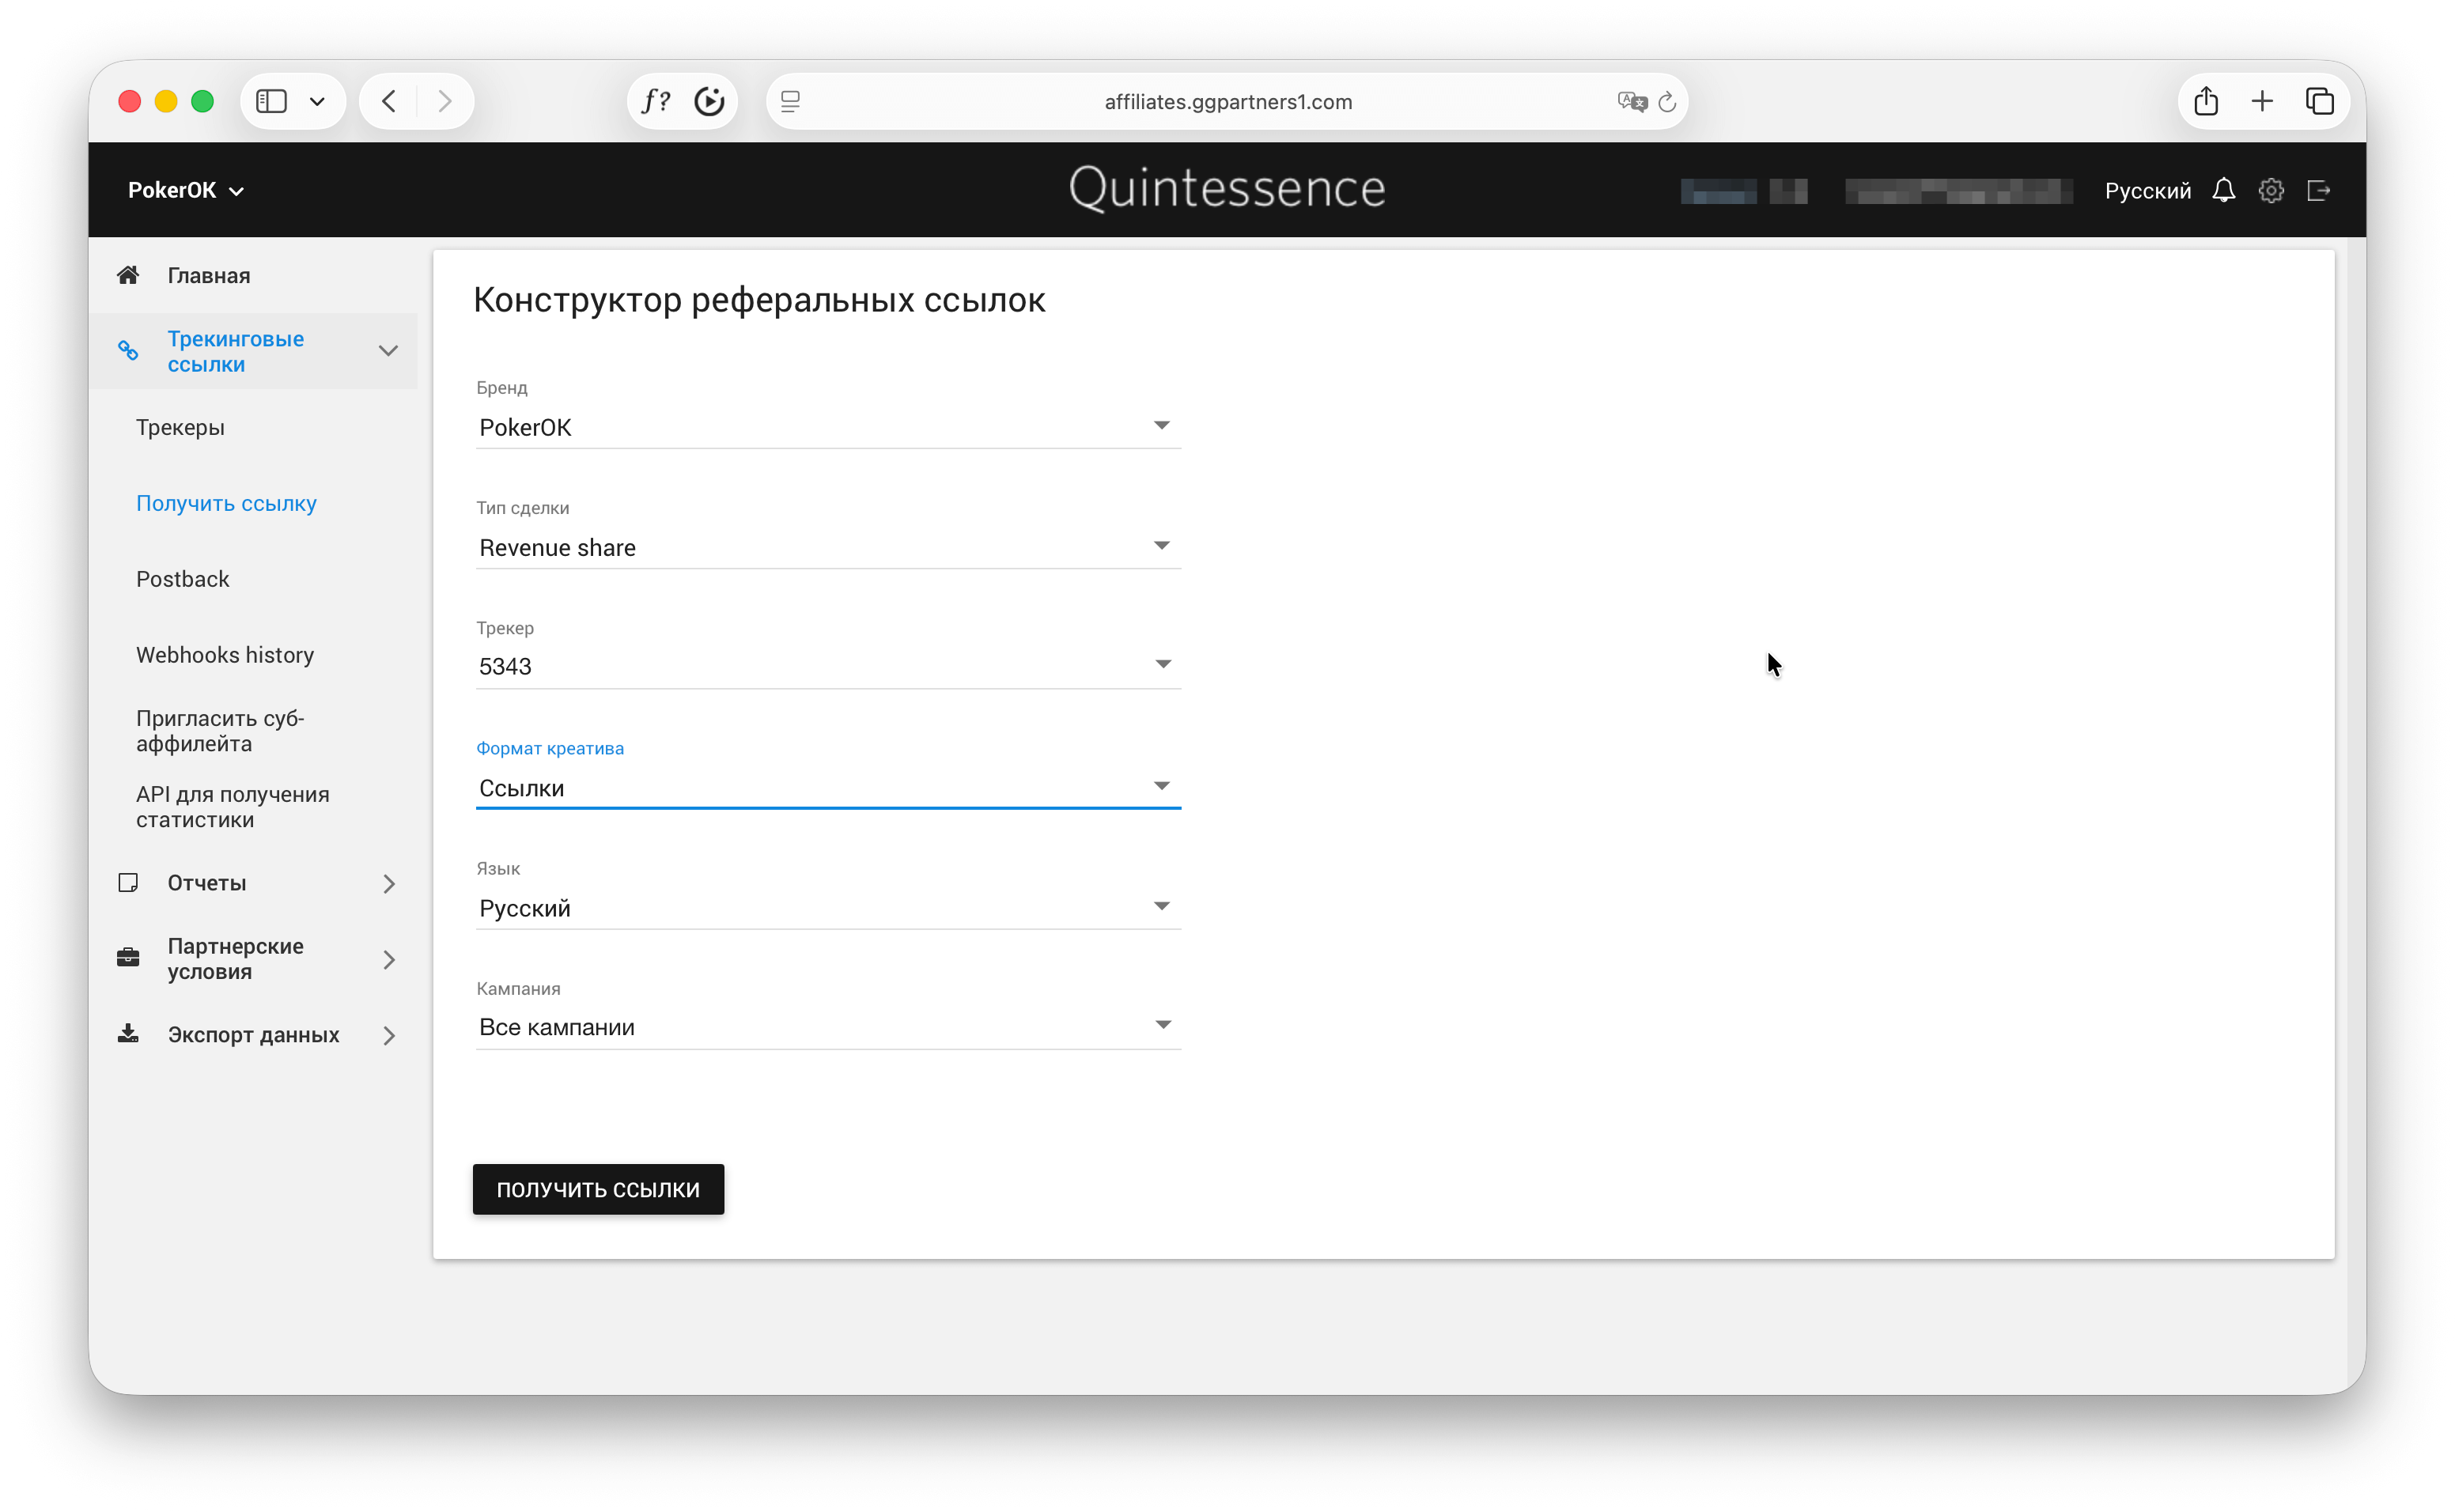The width and height of the screenshot is (2455, 1512).
Task: Click the Safari sidebar toggle icon
Action: [271, 101]
